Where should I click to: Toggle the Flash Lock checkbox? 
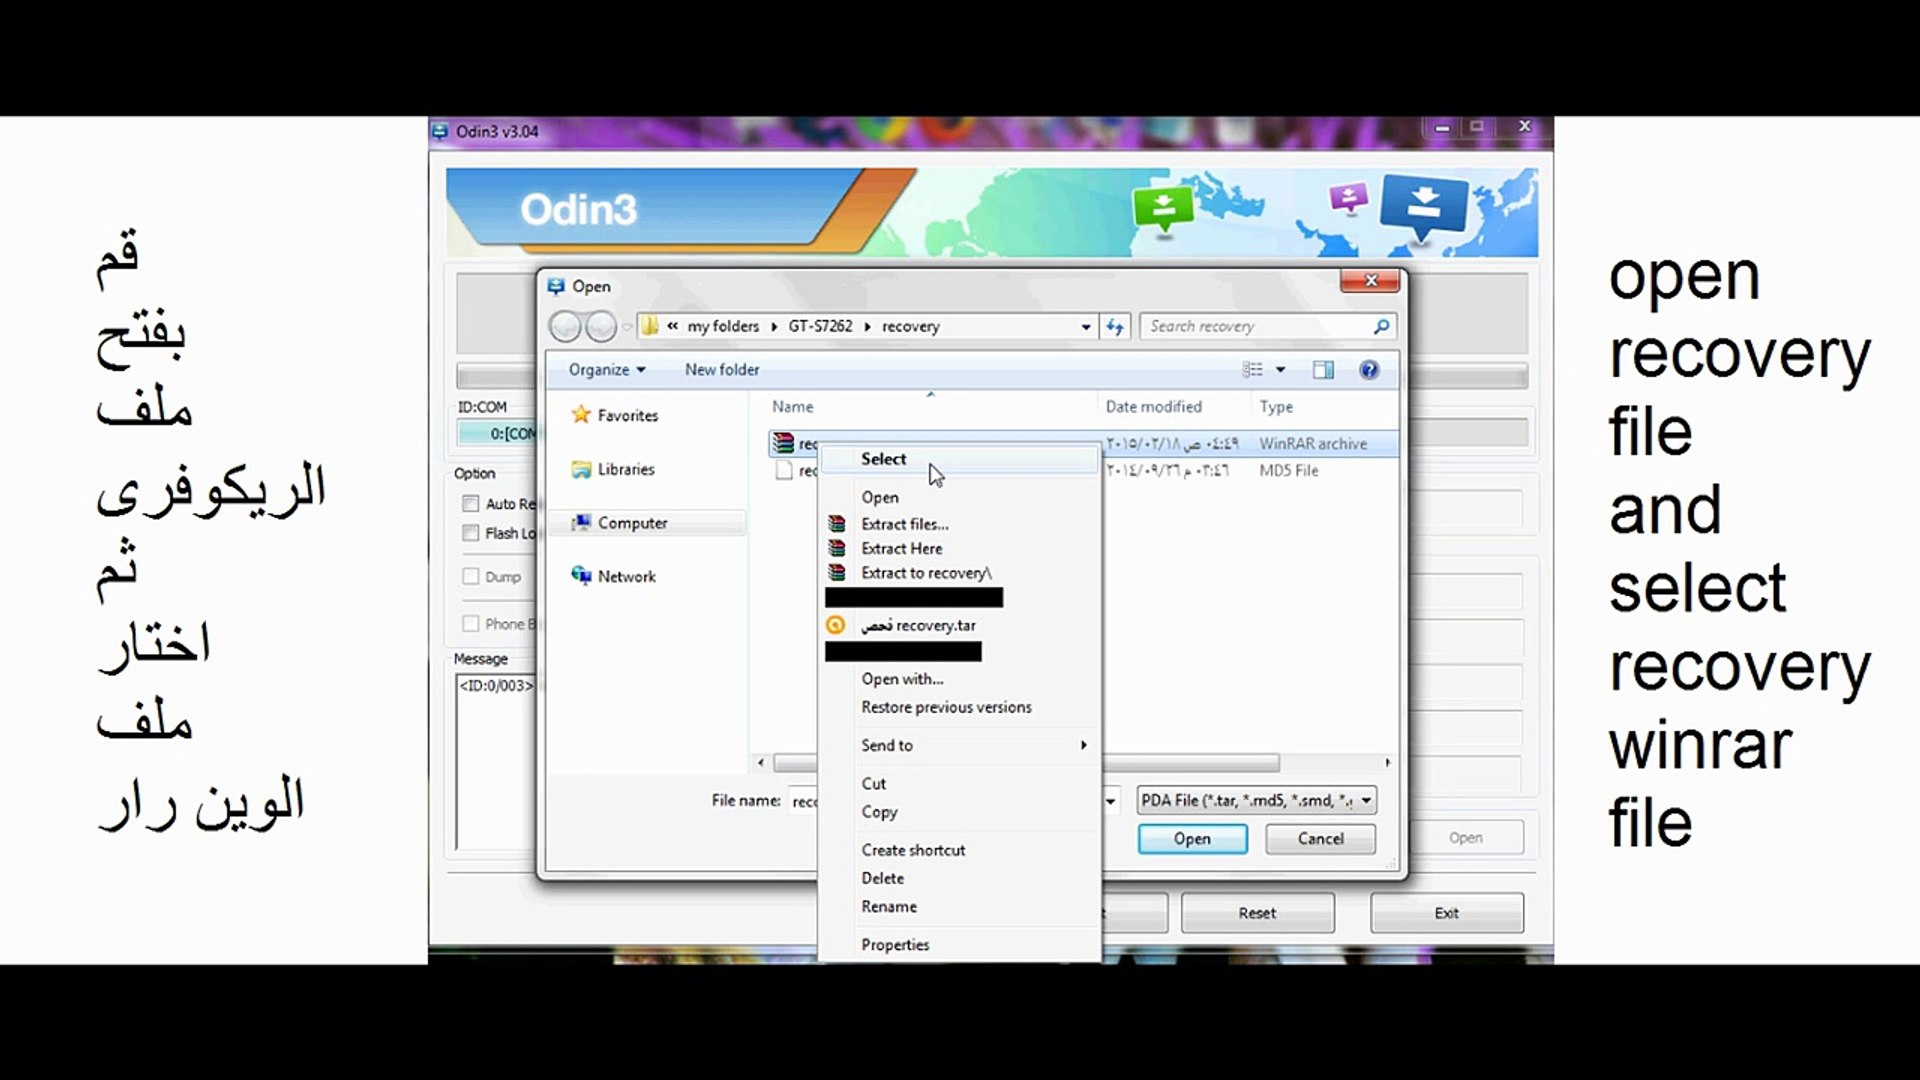[x=470, y=533]
